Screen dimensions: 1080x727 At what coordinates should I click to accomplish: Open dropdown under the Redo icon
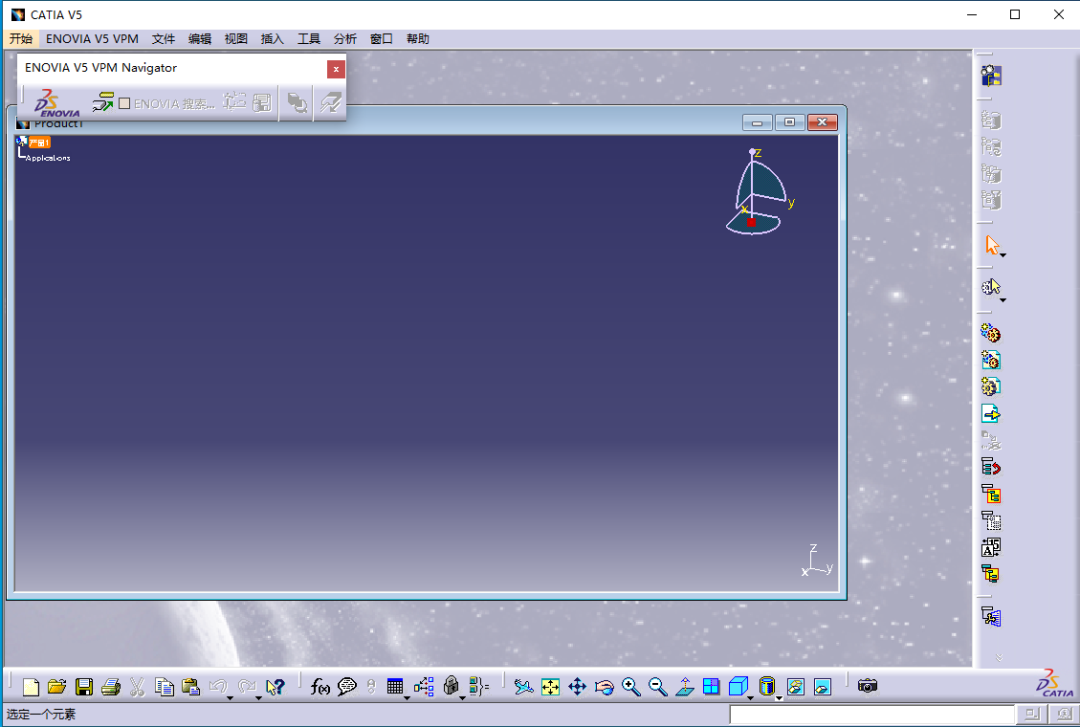[x=258, y=698]
